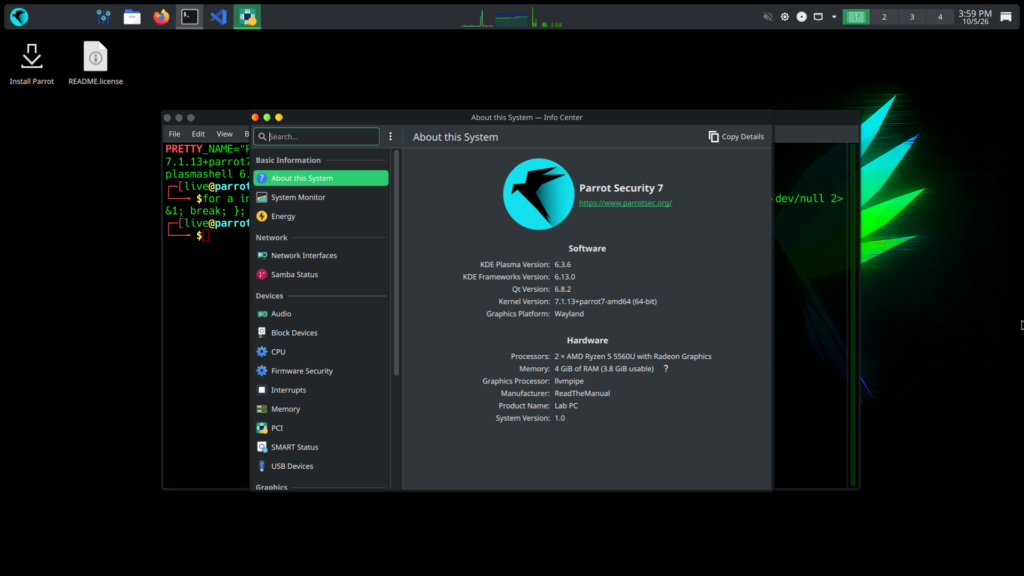Click the sidebar vertical scrollbar
This screenshot has width=1024, height=576.
396,263
